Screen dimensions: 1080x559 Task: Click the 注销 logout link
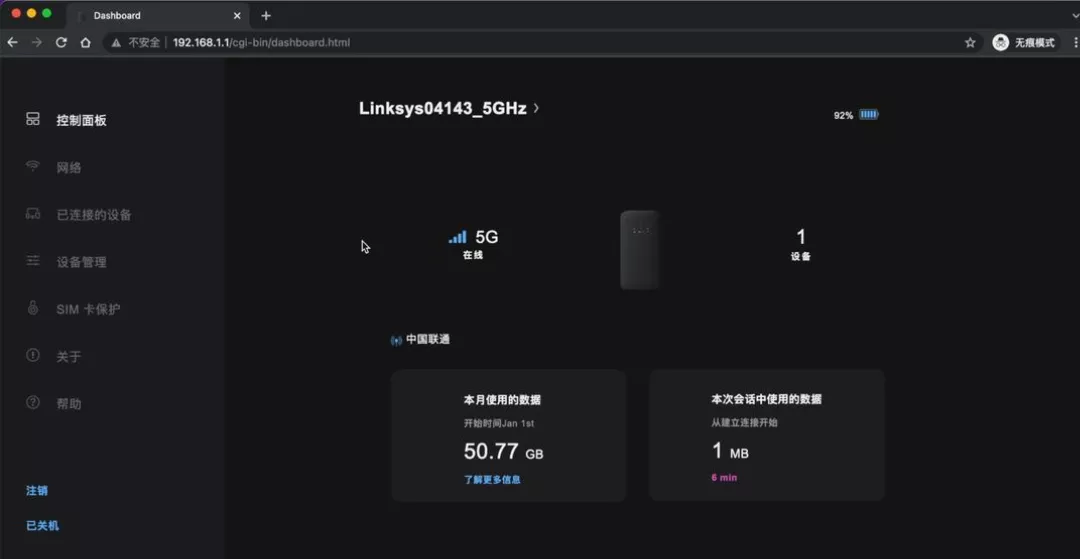tap(37, 491)
